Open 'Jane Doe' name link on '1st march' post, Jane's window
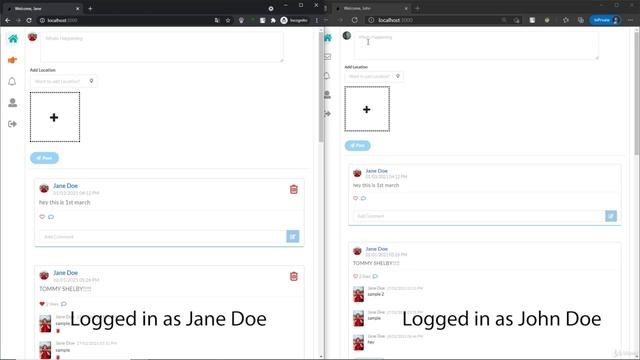640x360 pixels. coord(65,186)
